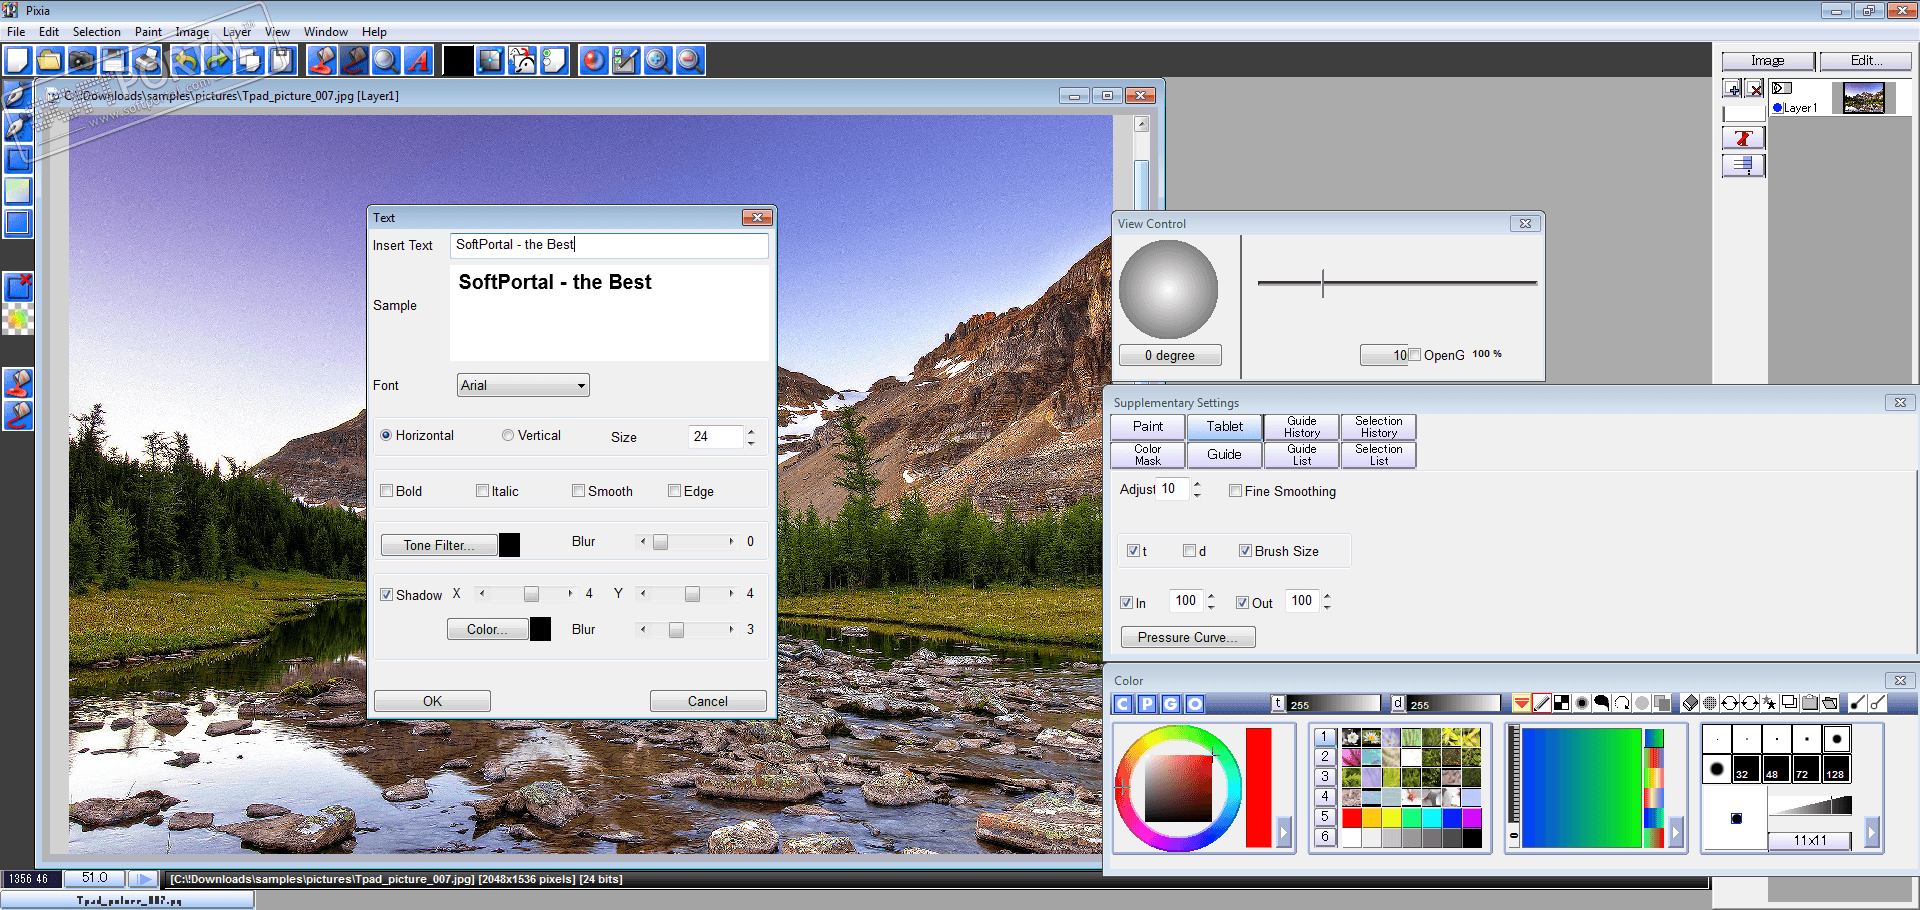
Task: Click the shadow Color button
Action: tap(488, 629)
